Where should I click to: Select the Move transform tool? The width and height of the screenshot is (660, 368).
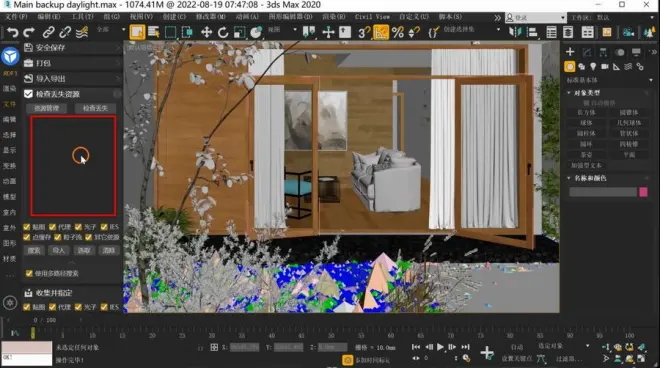pos(206,32)
